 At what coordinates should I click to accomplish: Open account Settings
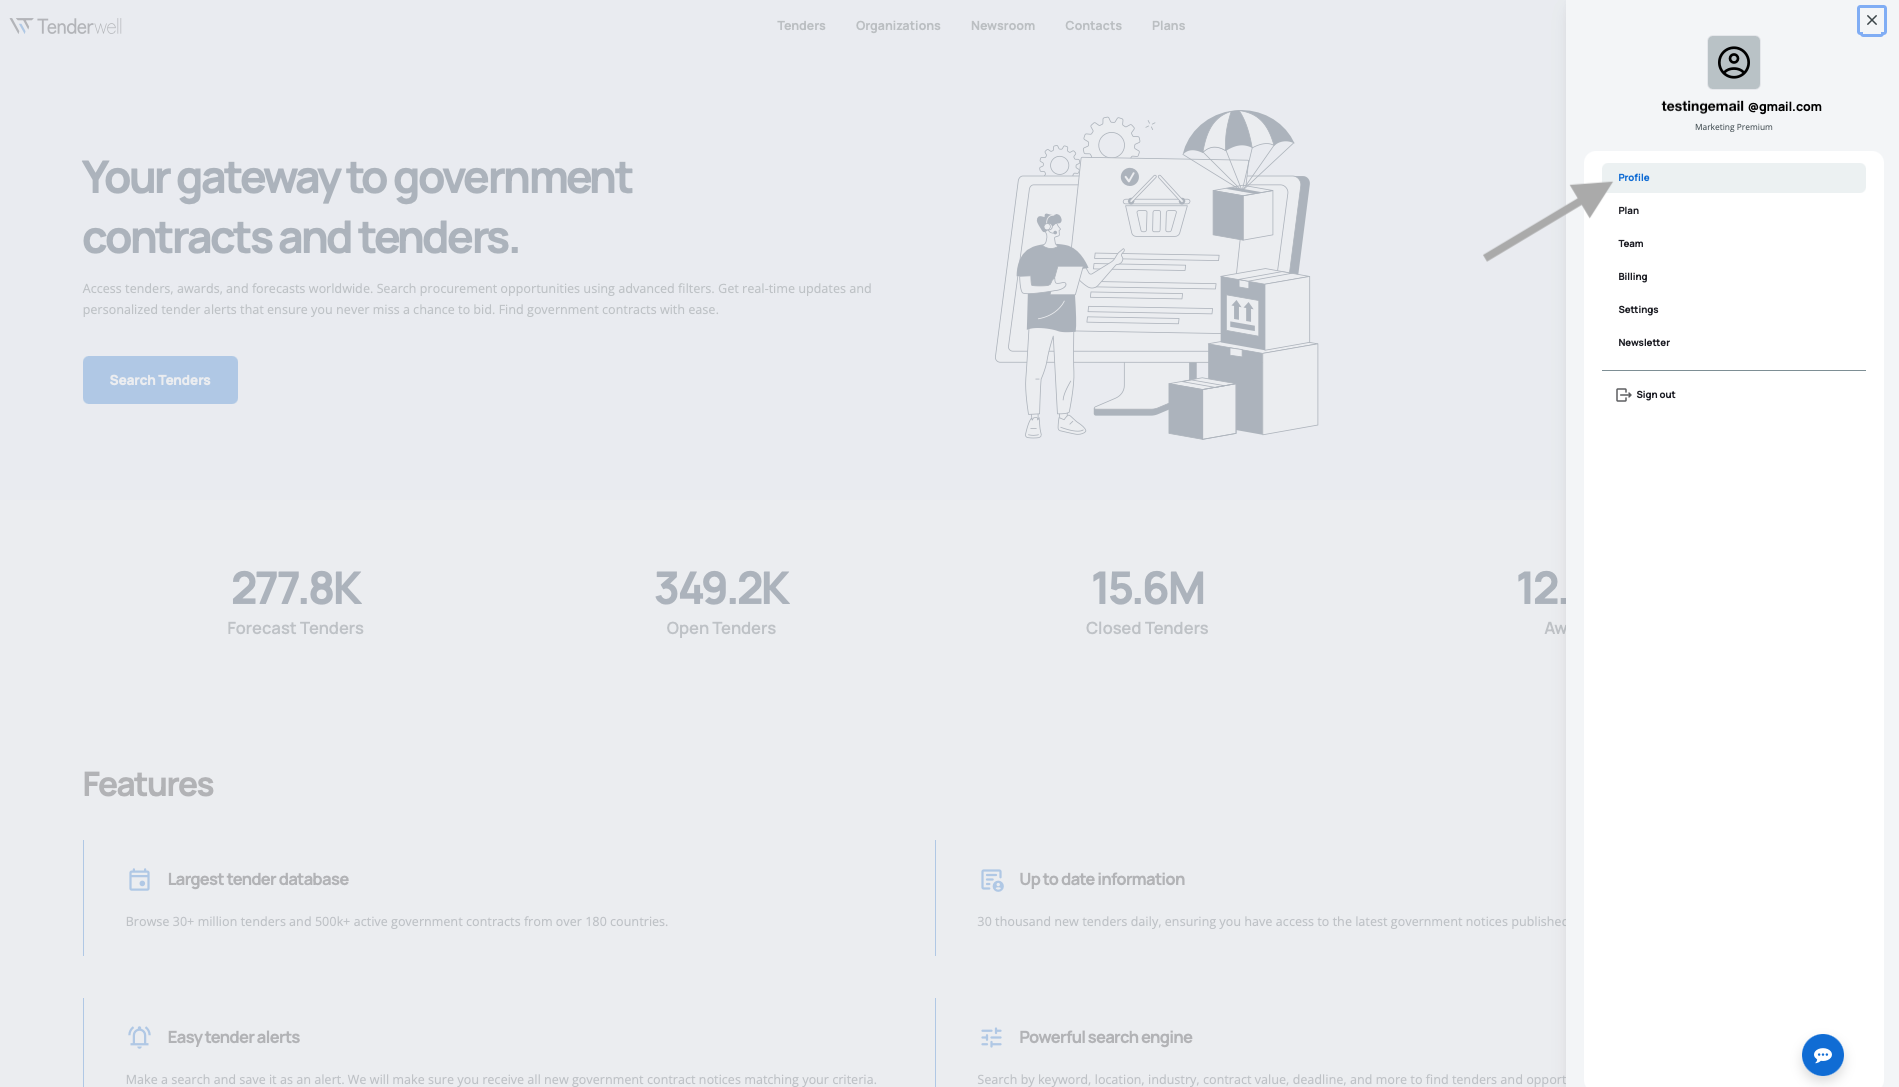click(1638, 310)
